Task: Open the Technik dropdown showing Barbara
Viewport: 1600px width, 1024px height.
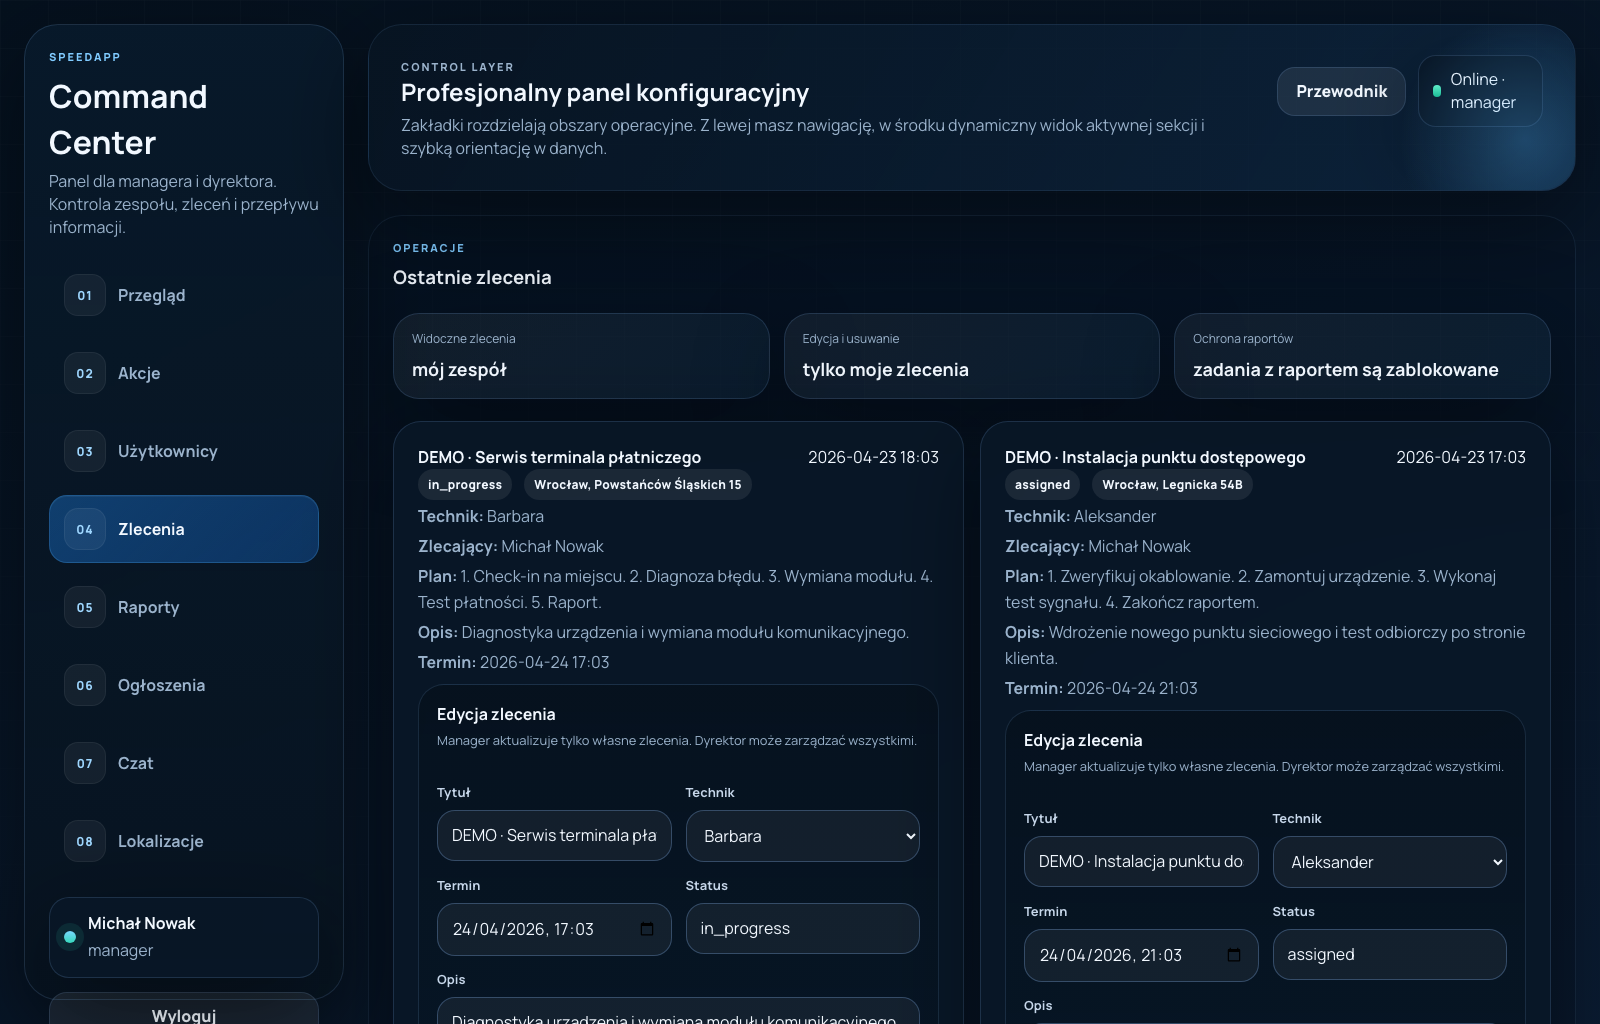Action: pos(802,836)
